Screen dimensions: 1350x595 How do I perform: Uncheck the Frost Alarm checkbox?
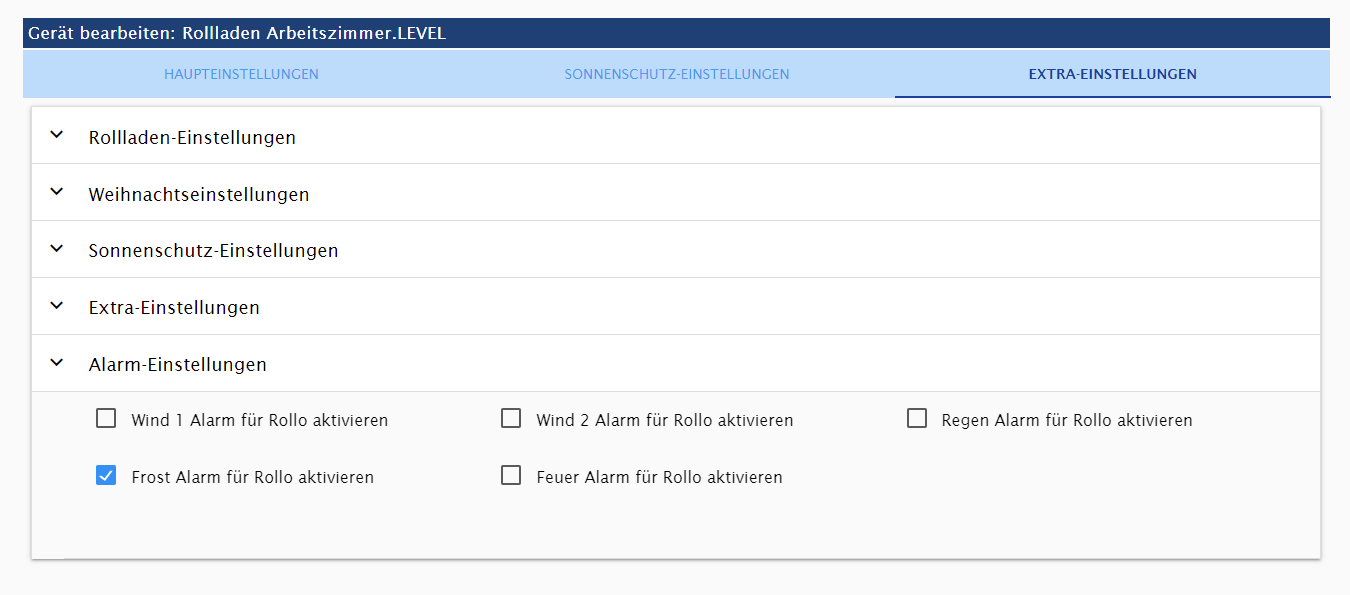point(106,476)
